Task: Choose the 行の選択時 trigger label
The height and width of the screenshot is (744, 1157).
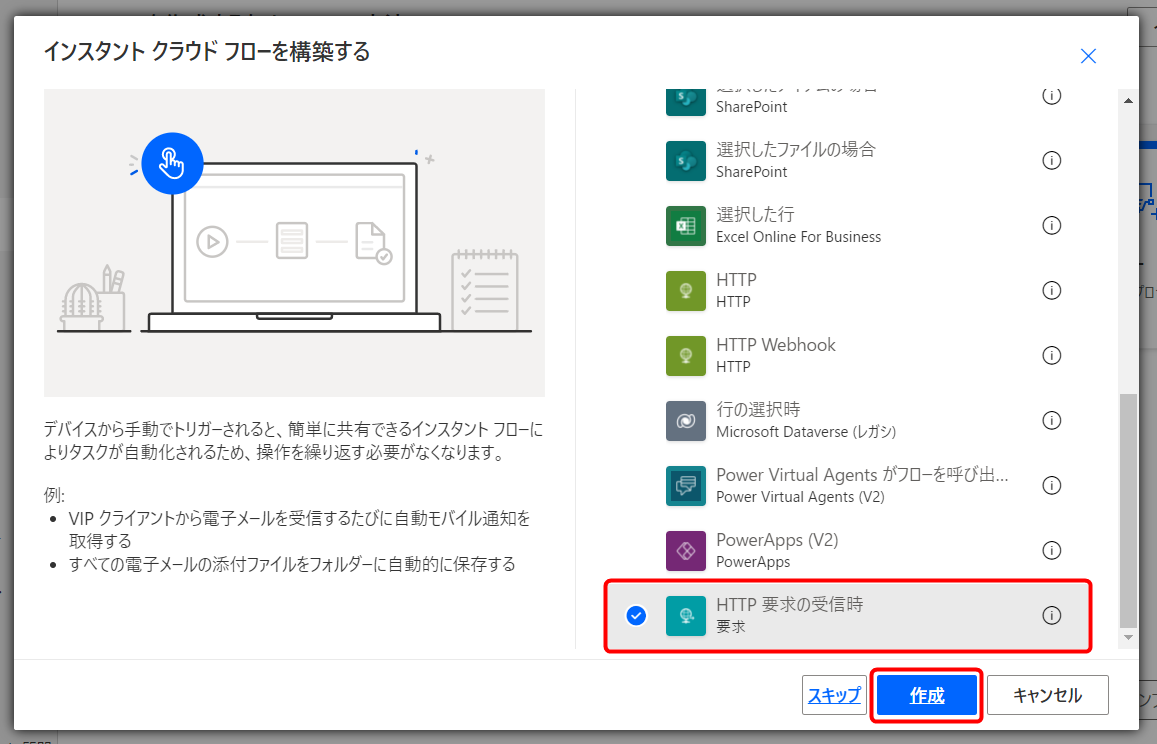Action: [x=758, y=409]
